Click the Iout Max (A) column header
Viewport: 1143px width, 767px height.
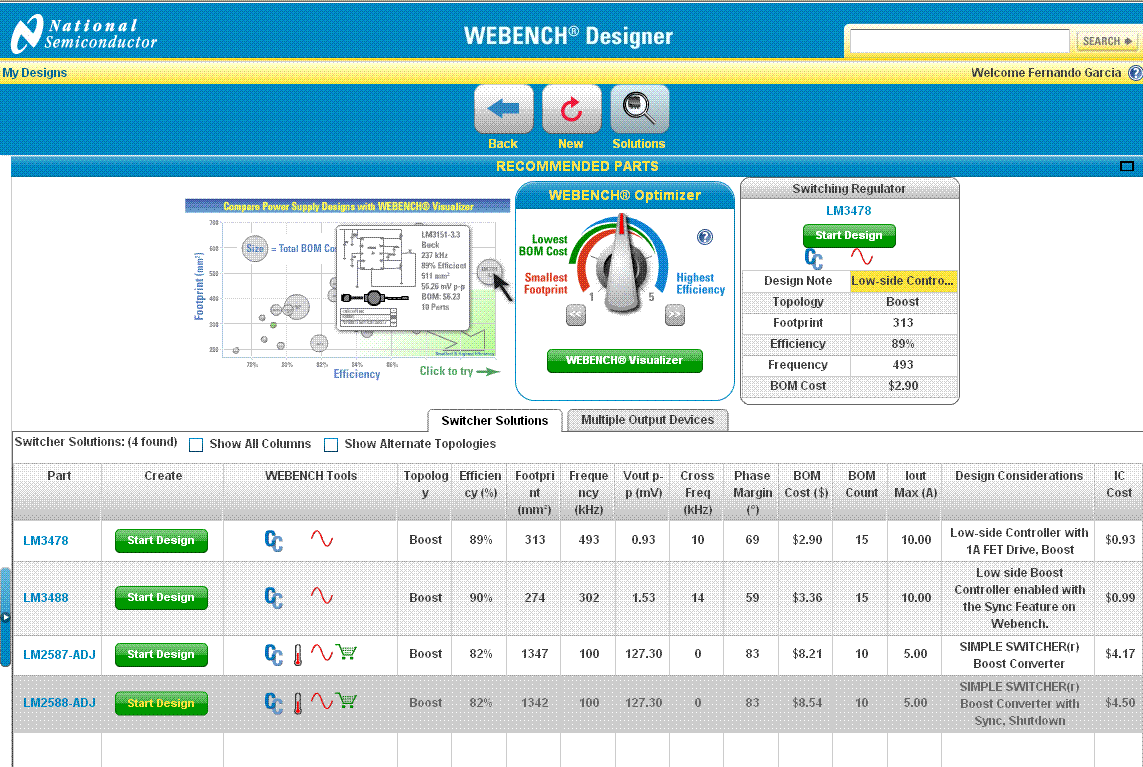click(x=916, y=492)
